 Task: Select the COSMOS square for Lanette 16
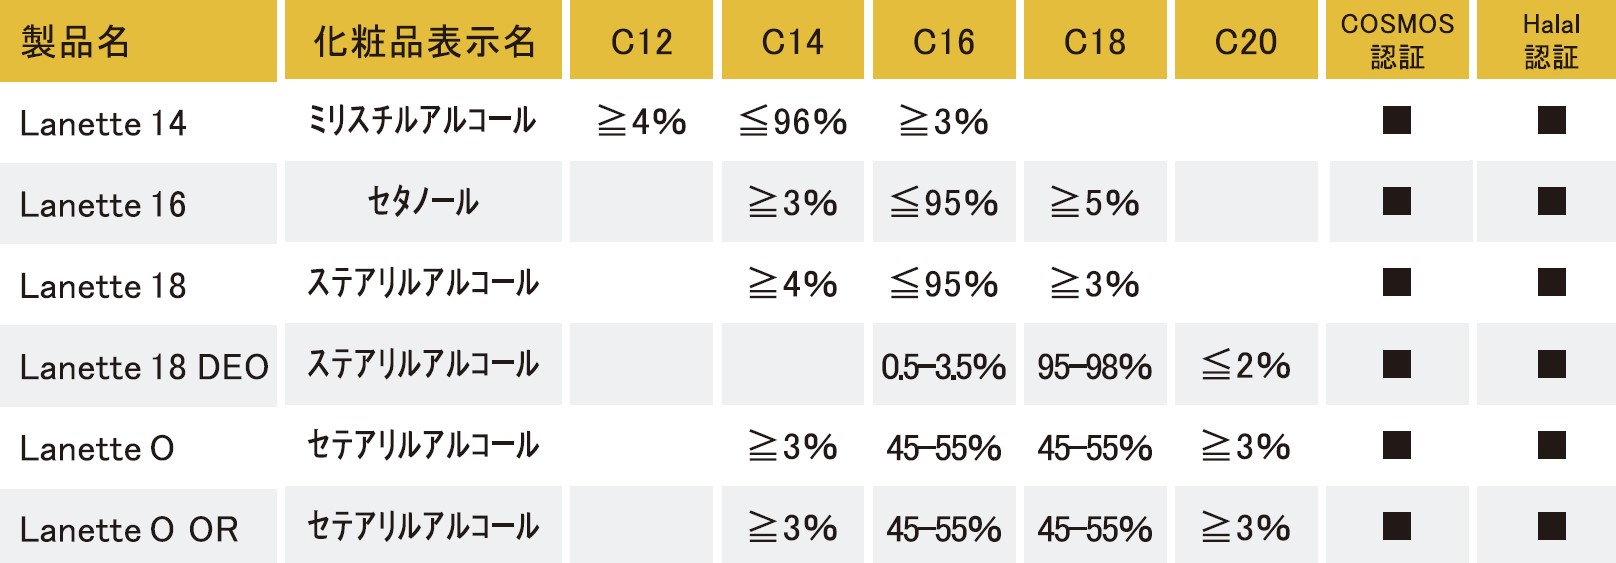pos(1397,201)
